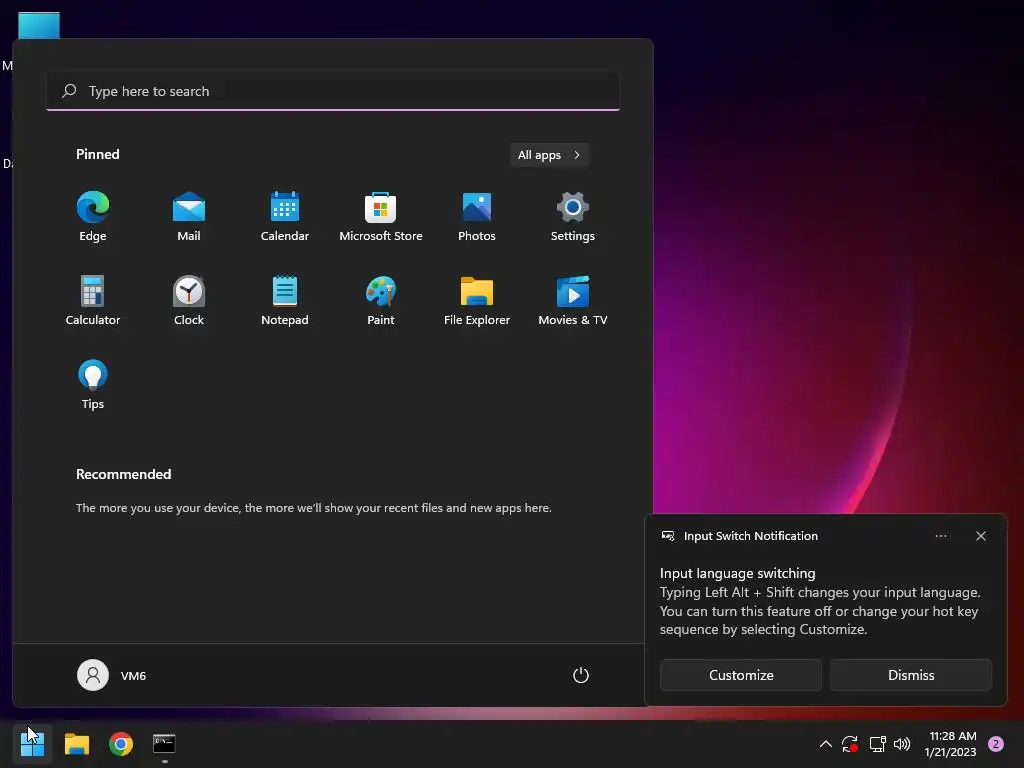Launch the Mail app
The height and width of the screenshot is (768, 1024).
pos(189,217)
